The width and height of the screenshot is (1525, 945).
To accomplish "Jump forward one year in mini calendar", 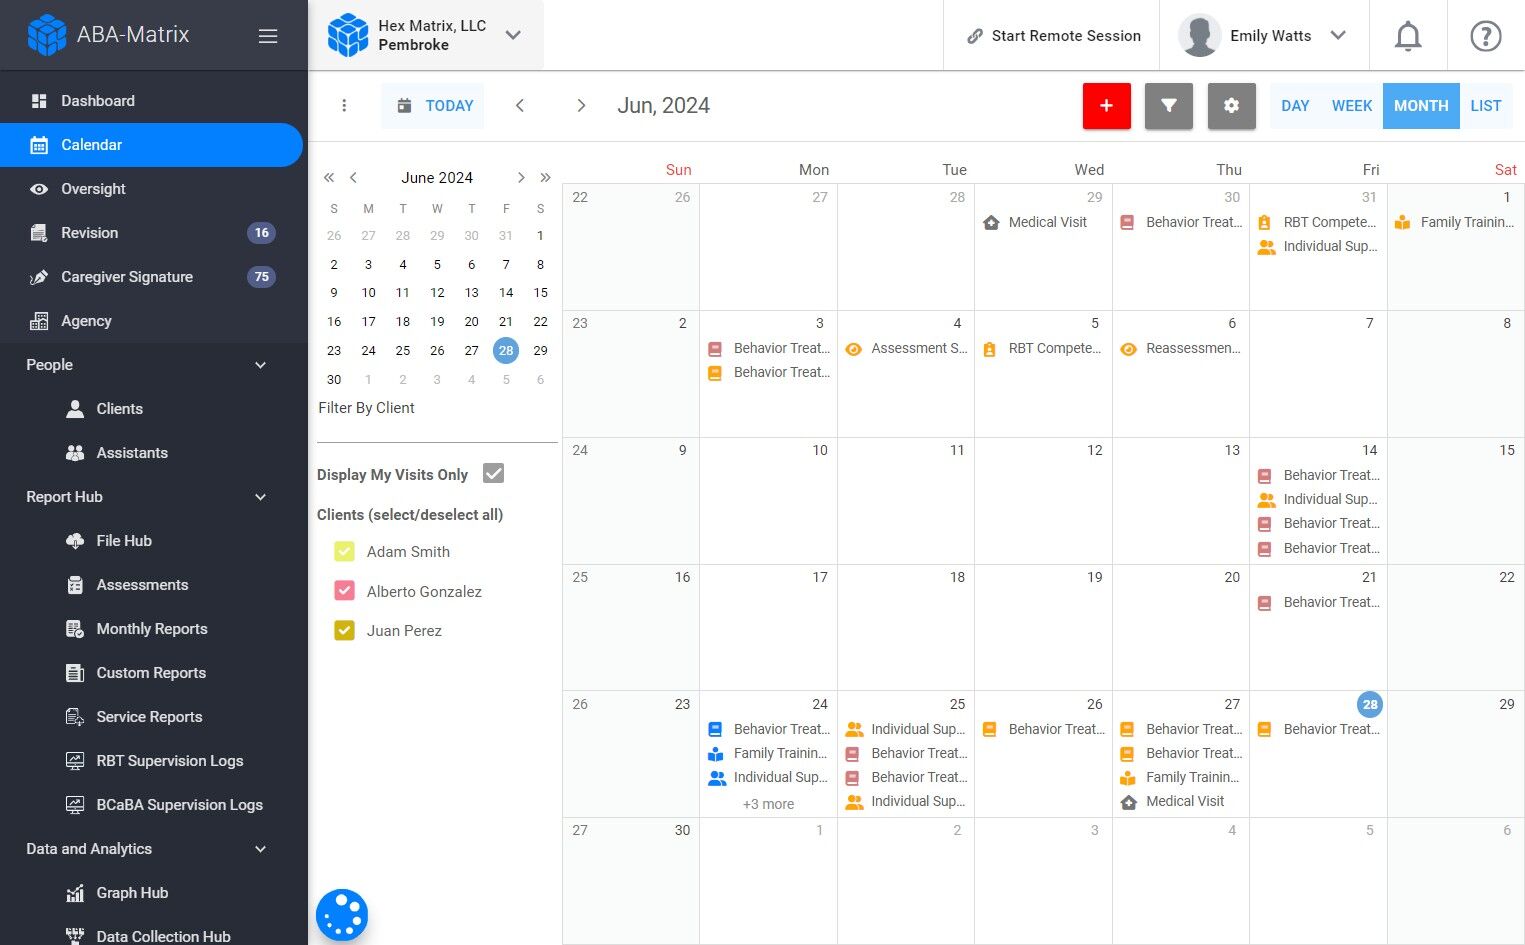I will tap(545, 178).
